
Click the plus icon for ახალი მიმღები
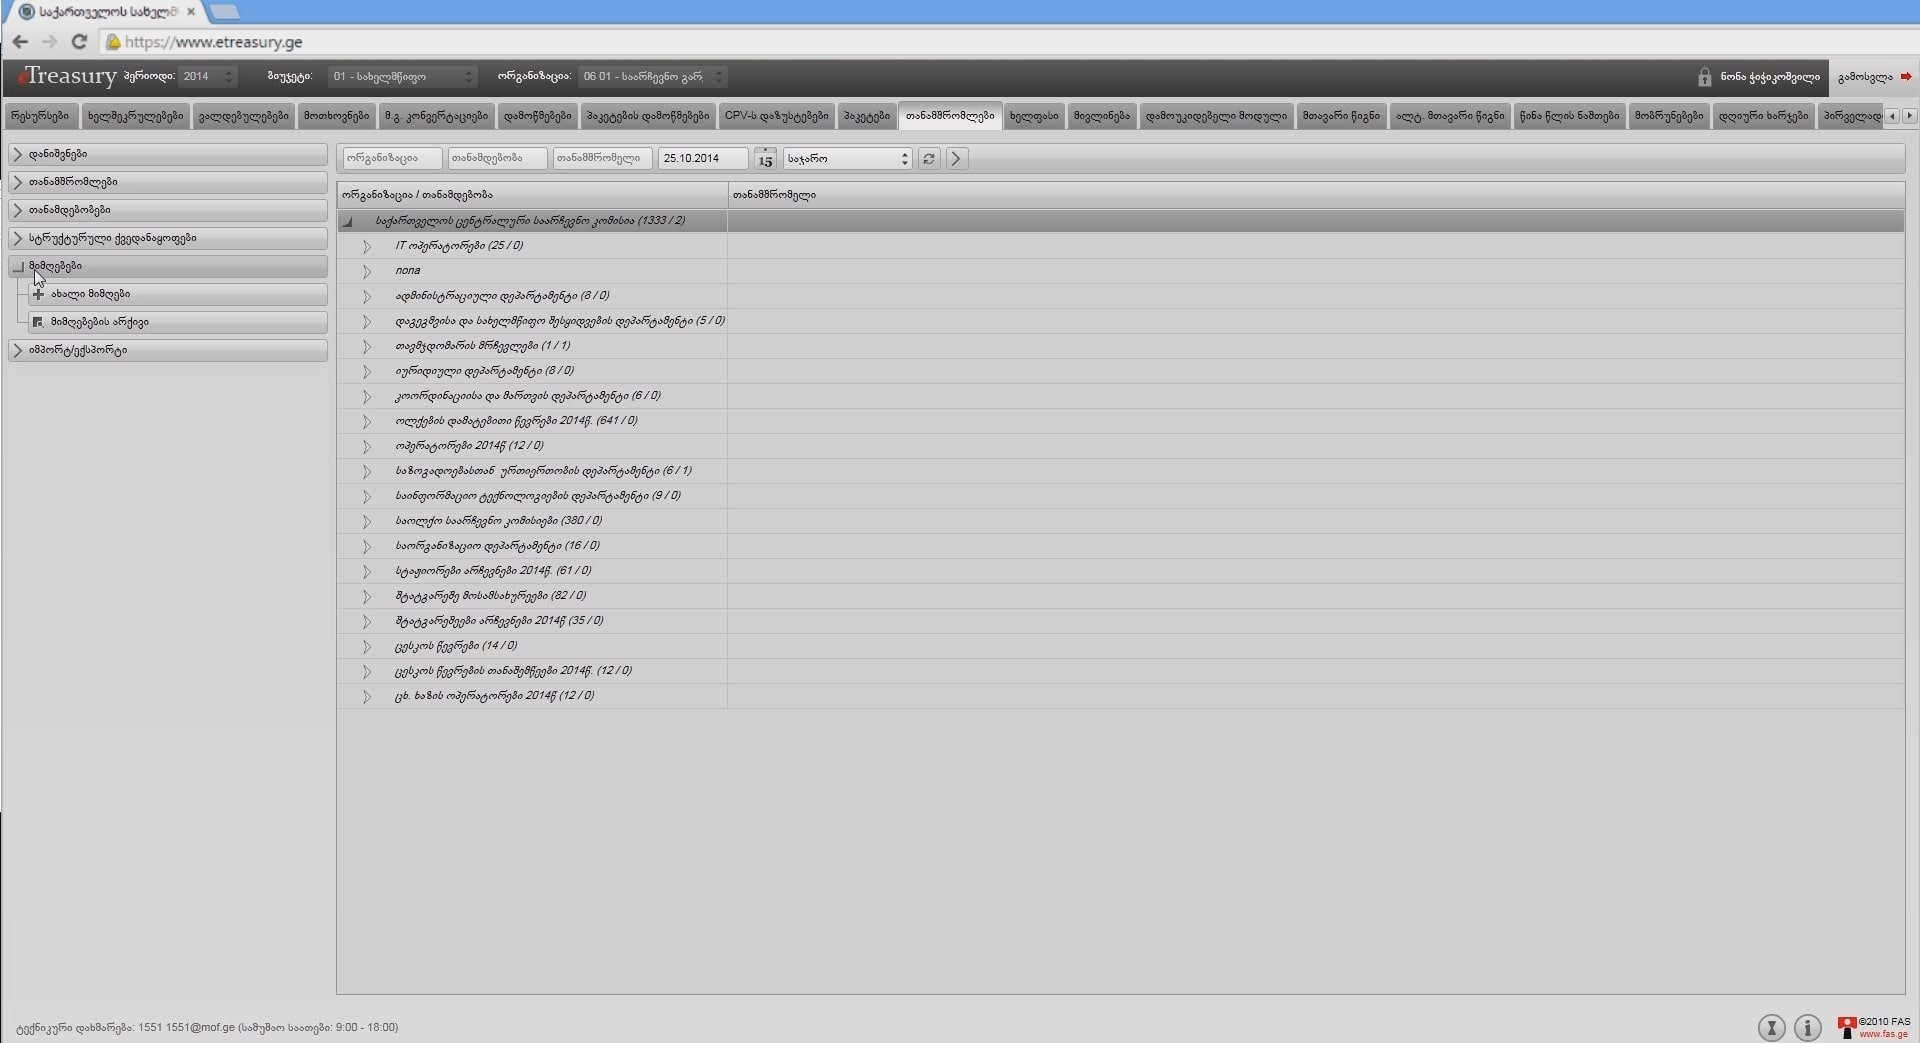pos(38,294)
